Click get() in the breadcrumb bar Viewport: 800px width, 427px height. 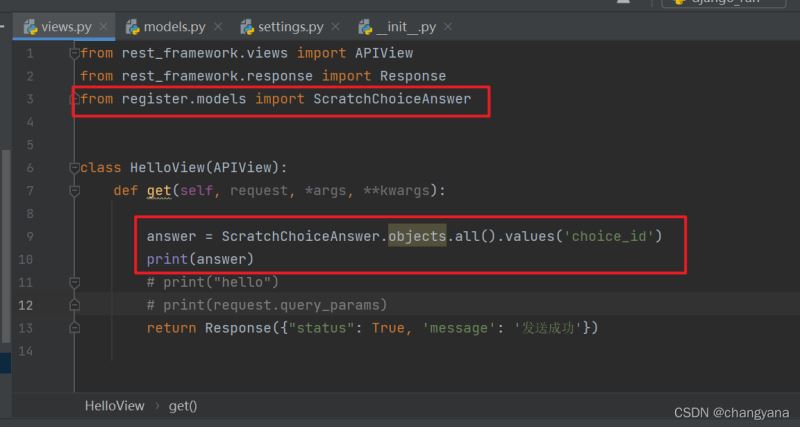[183, 406]
